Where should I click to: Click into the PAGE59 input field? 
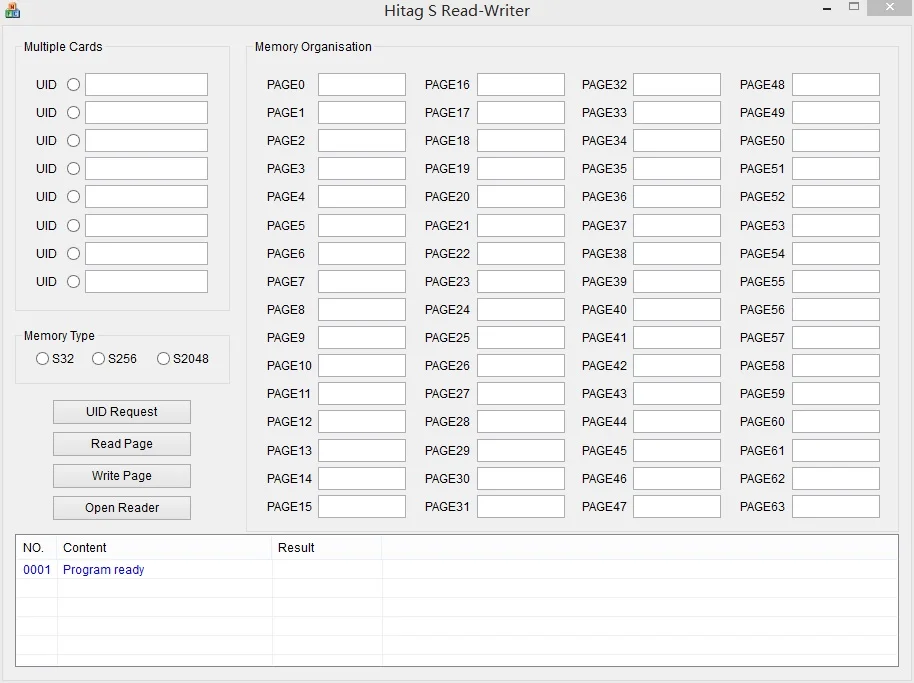click(836, 393)
